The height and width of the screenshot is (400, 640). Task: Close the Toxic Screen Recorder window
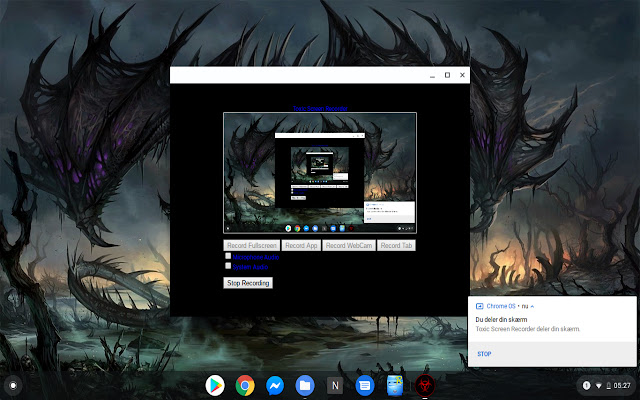(x=462, y=75)
